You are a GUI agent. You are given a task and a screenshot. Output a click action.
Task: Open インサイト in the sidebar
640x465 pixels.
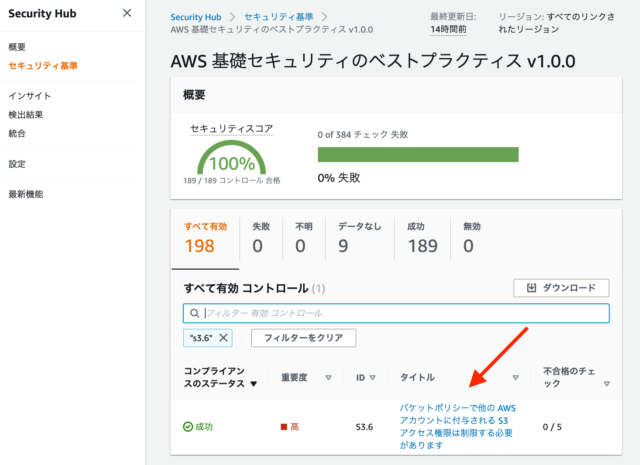[x=29, y=96]
